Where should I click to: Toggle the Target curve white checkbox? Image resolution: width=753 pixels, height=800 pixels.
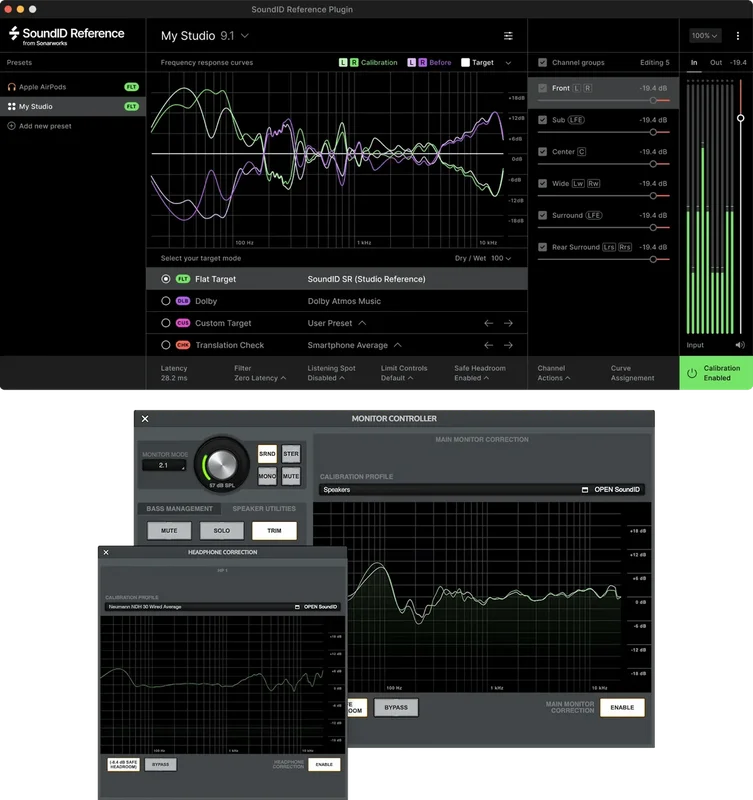click(x=465, y=63)
